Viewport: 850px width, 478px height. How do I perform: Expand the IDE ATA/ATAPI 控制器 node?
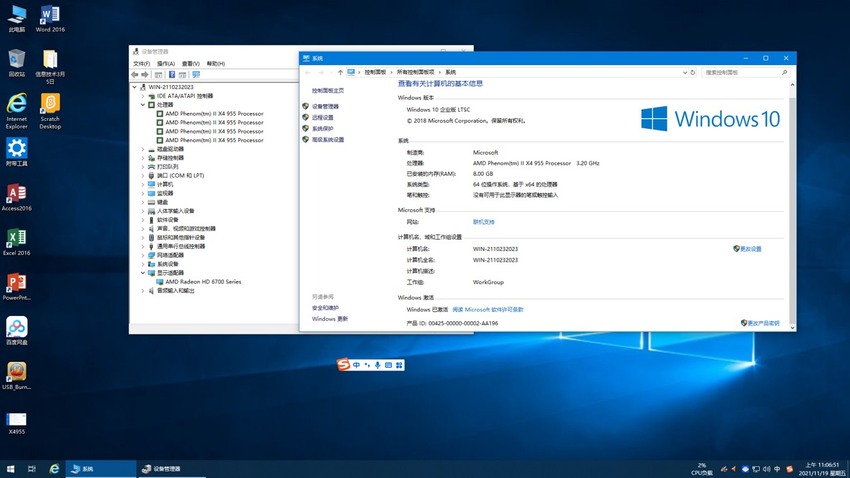coord(143,96)
